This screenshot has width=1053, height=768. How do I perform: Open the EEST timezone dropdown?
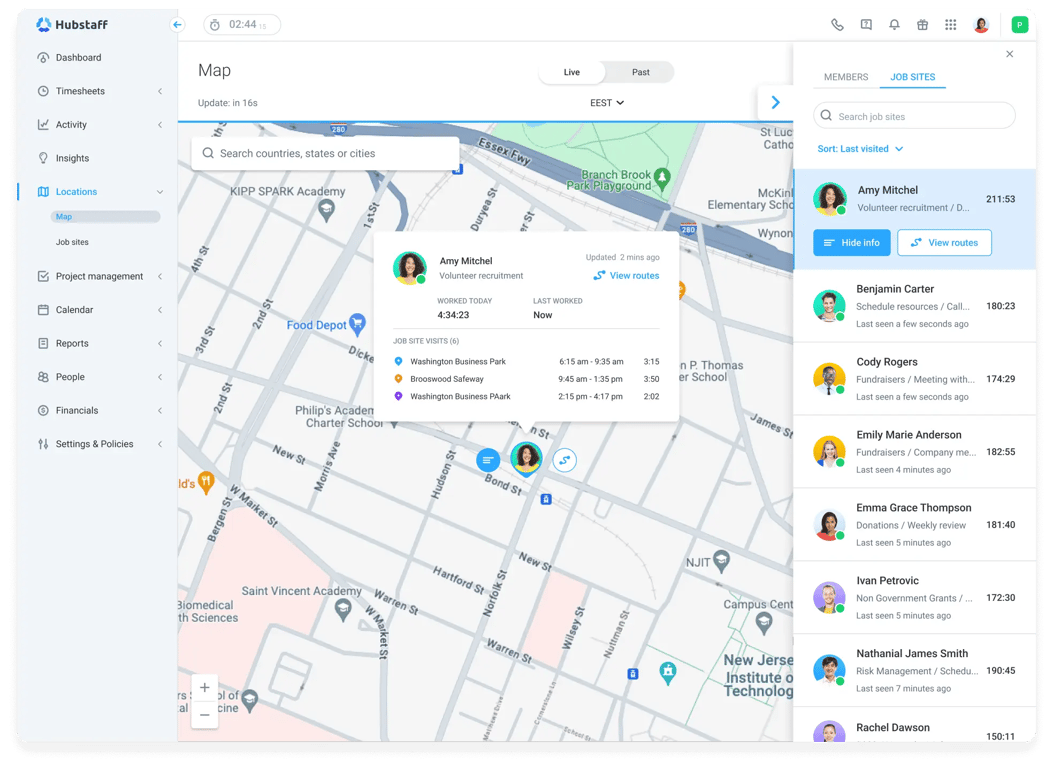[x=609, y=102]
